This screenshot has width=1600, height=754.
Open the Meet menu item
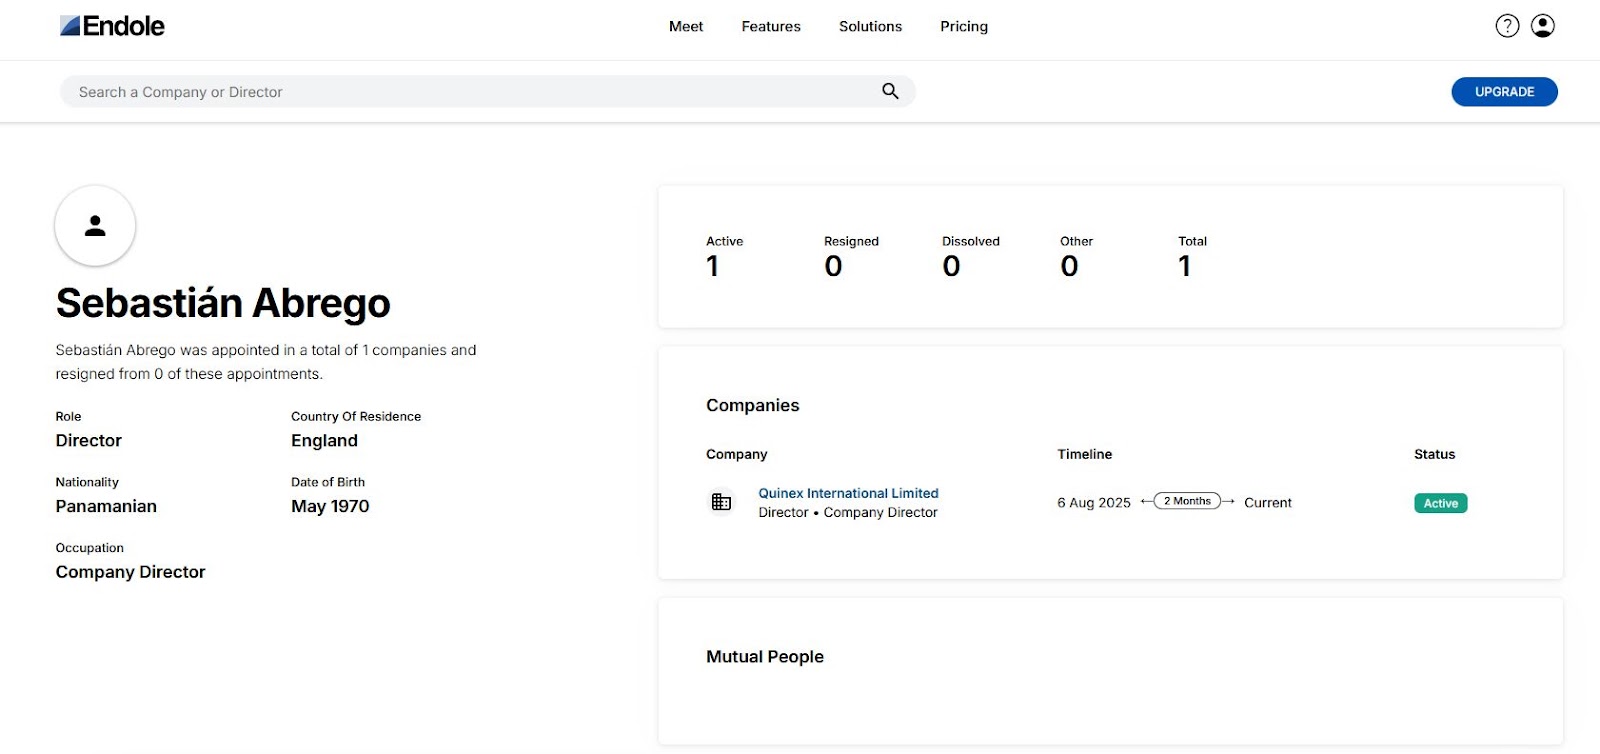click(x=686, y=27)
